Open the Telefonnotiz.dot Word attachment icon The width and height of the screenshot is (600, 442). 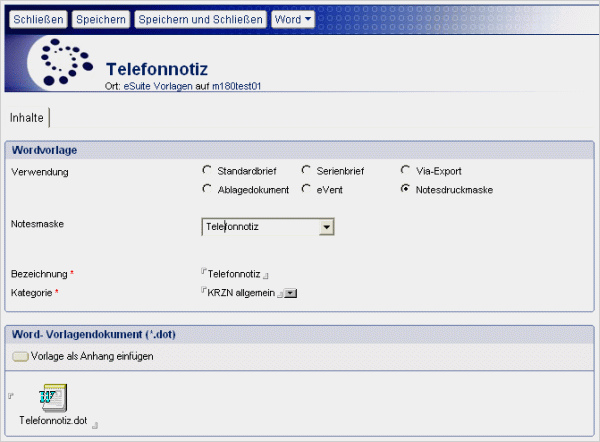pyautogui.click(x=53, y=398)
